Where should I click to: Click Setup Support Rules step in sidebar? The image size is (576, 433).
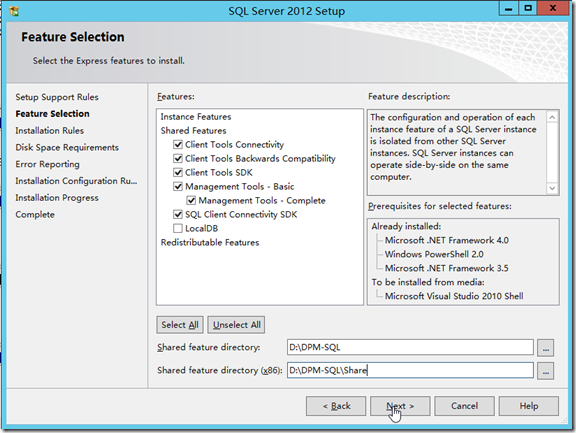click(x=57, y=97)
